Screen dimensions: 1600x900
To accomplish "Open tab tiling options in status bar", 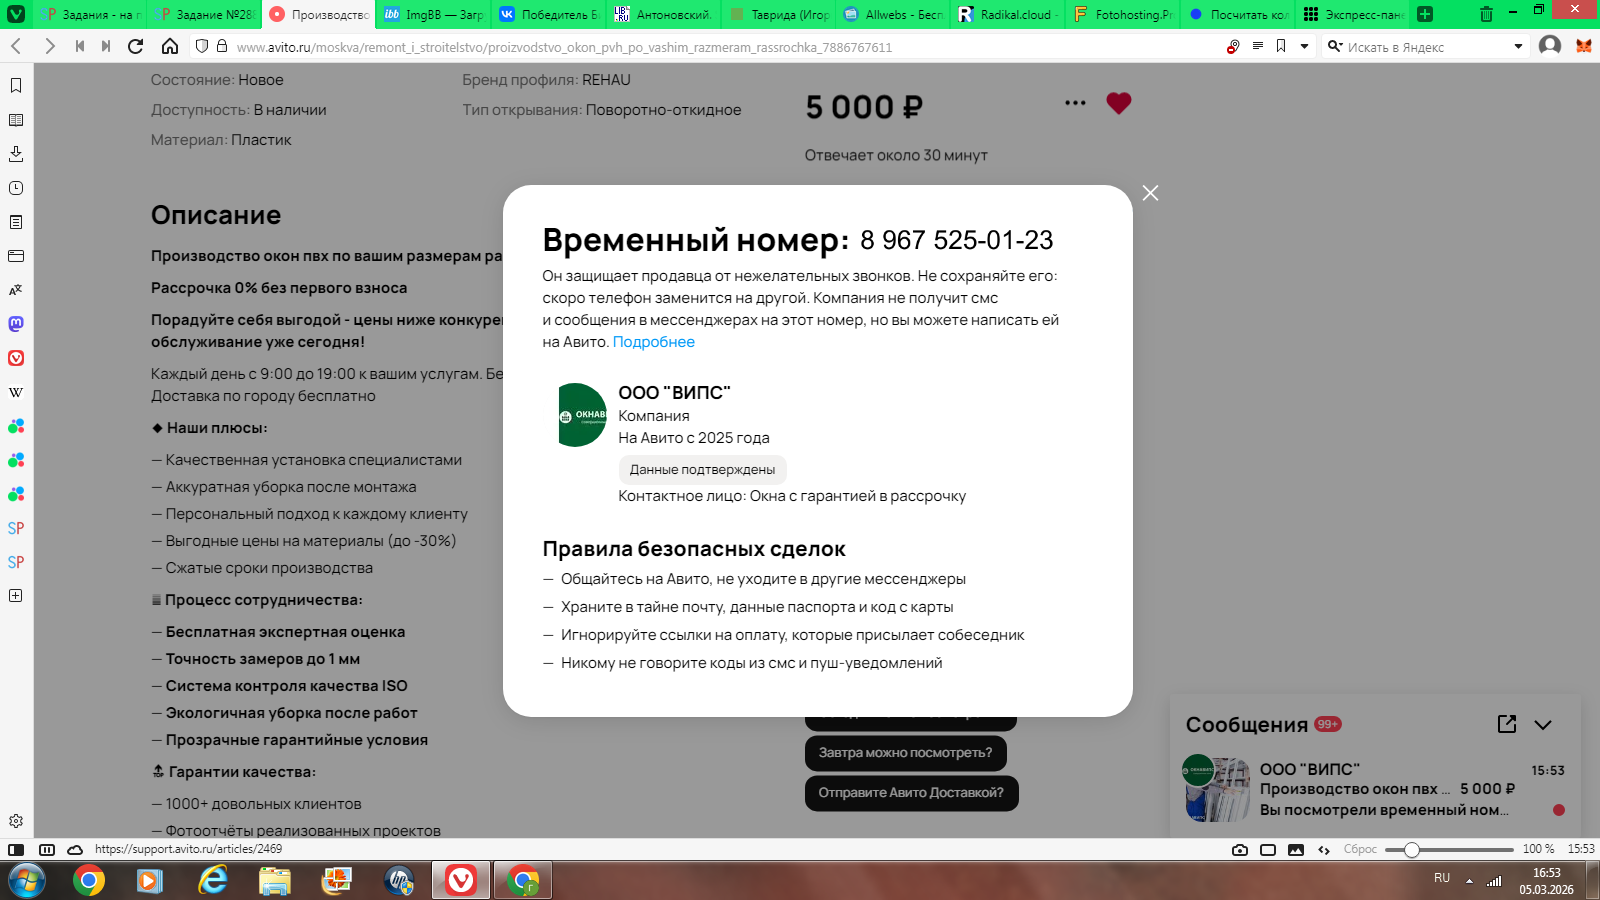I will point(47,850).
